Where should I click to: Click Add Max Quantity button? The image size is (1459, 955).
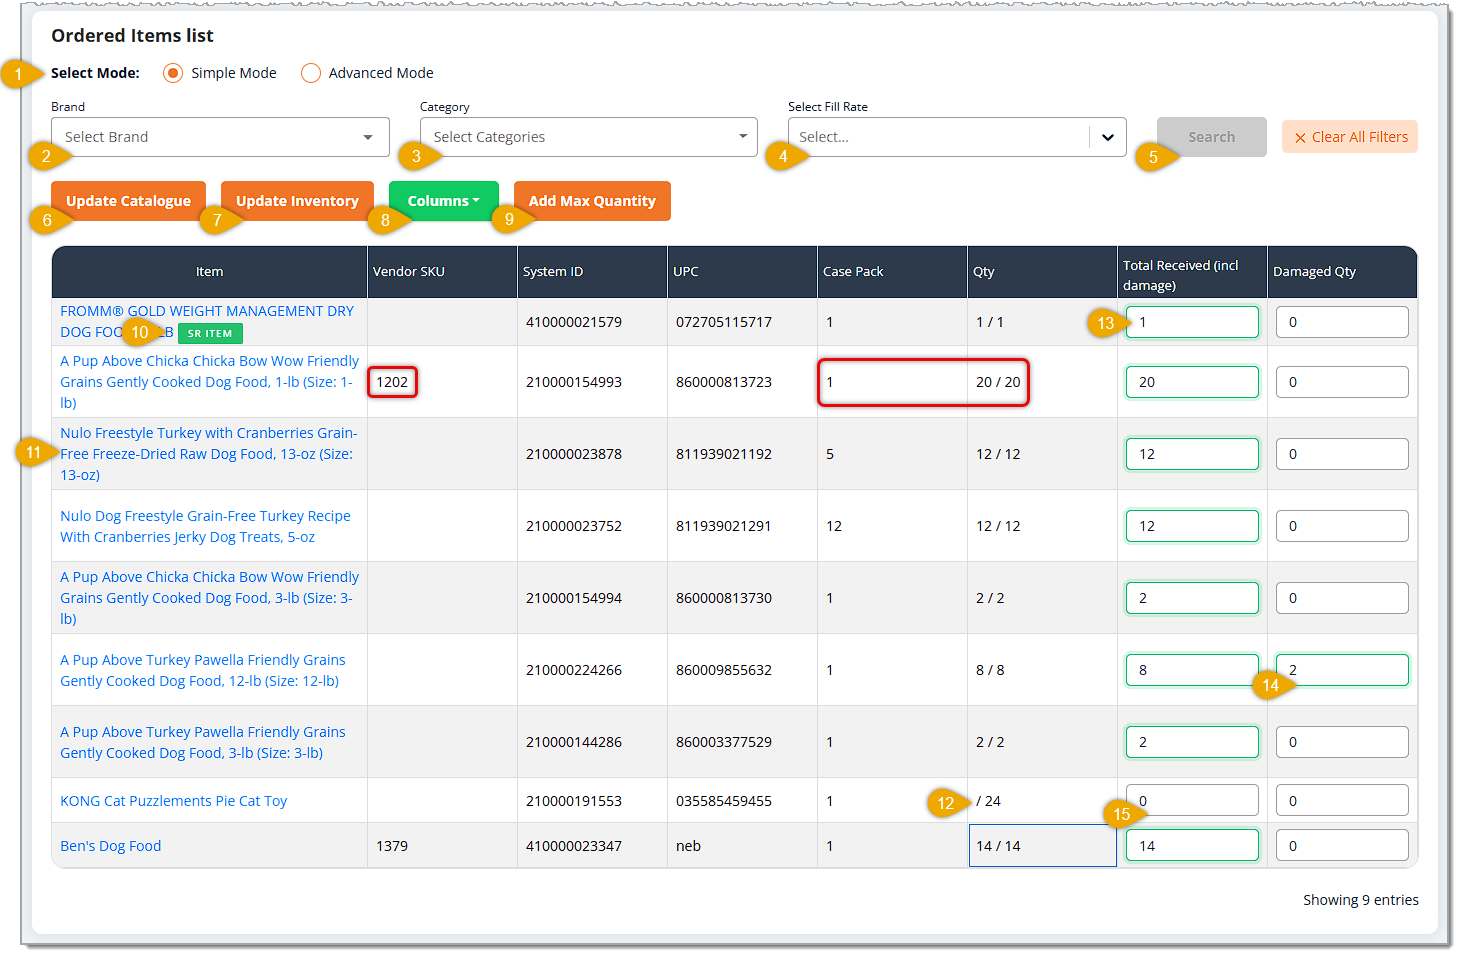tap(592, 201)
